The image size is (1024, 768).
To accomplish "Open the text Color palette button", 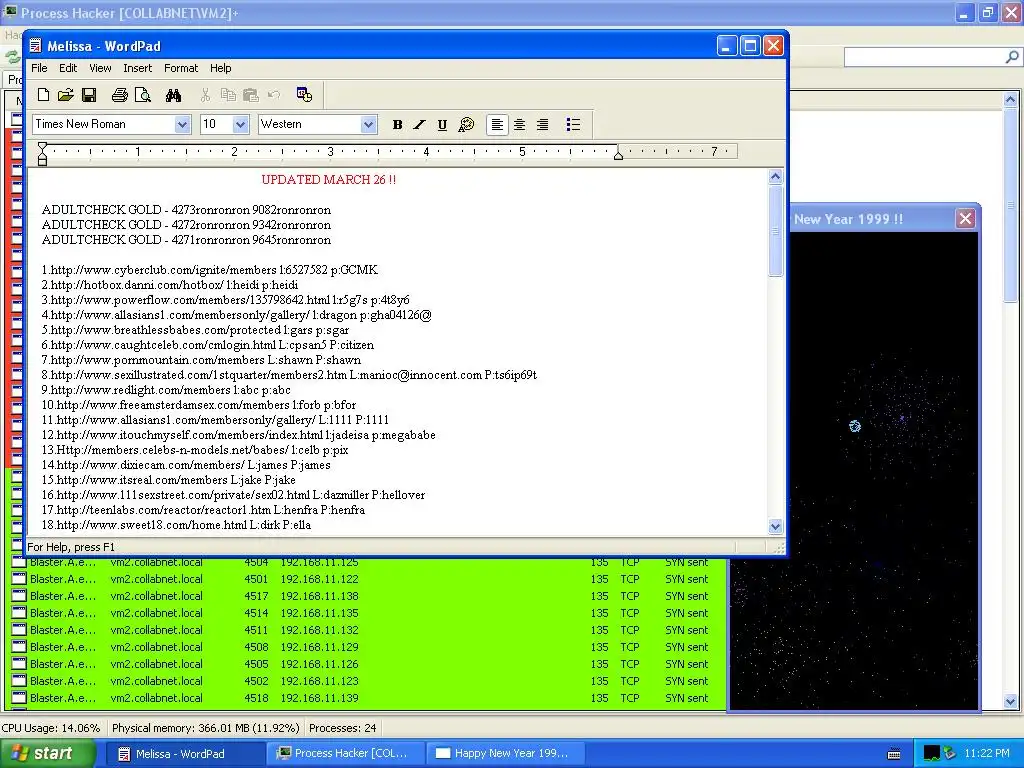I will tap(466, 125).
